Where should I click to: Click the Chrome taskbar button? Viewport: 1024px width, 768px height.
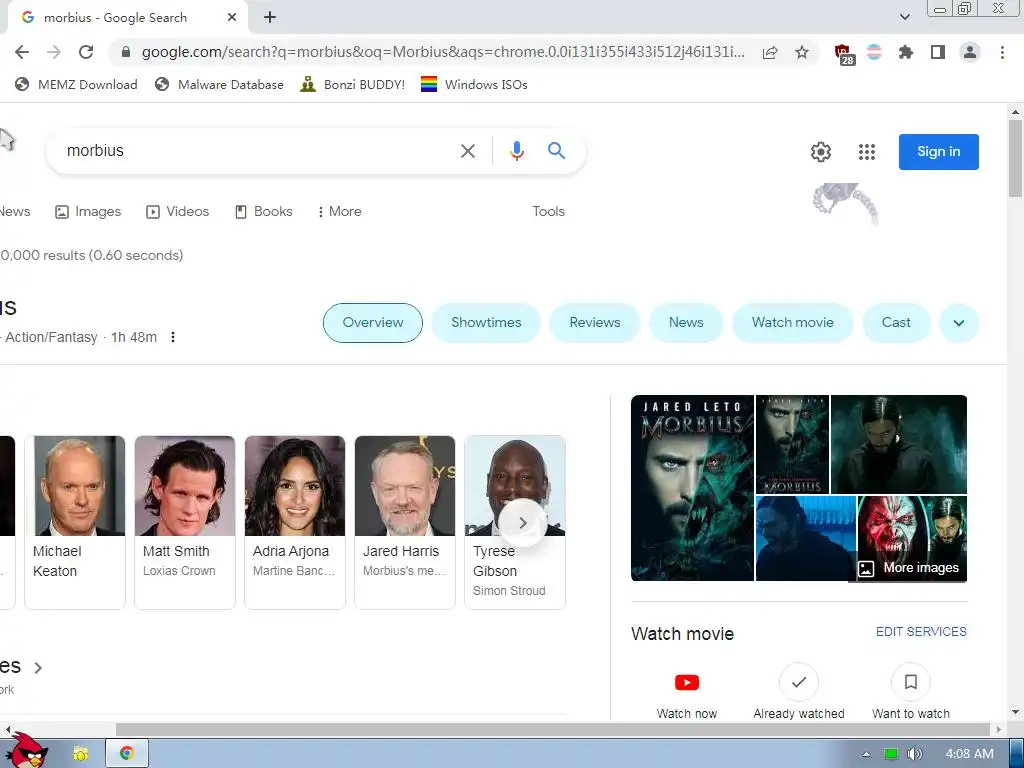[127, 754]
